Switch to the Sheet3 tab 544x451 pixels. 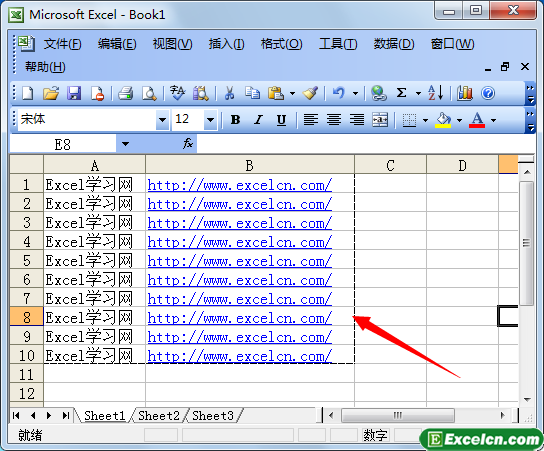(213, 415)
